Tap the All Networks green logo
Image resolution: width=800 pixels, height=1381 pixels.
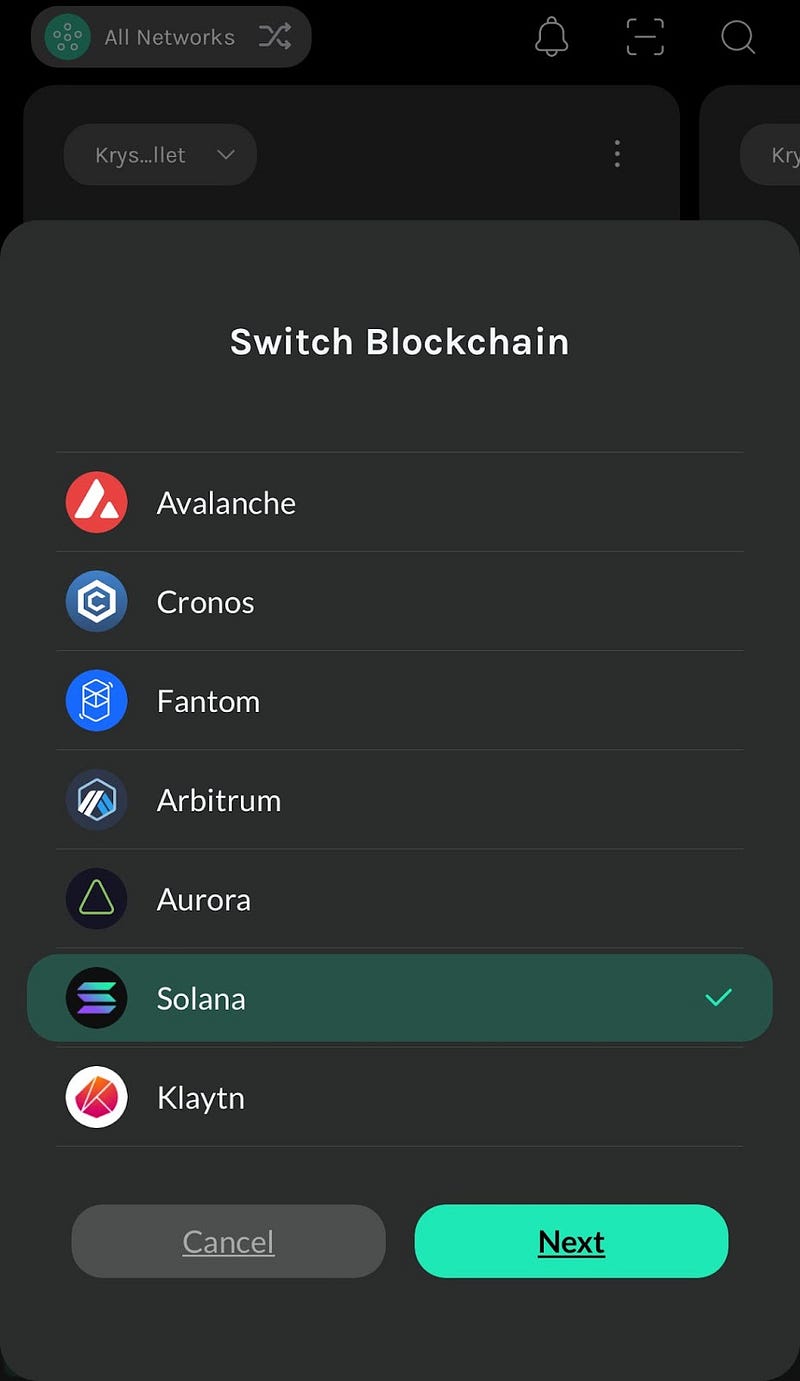coord(67,37)
